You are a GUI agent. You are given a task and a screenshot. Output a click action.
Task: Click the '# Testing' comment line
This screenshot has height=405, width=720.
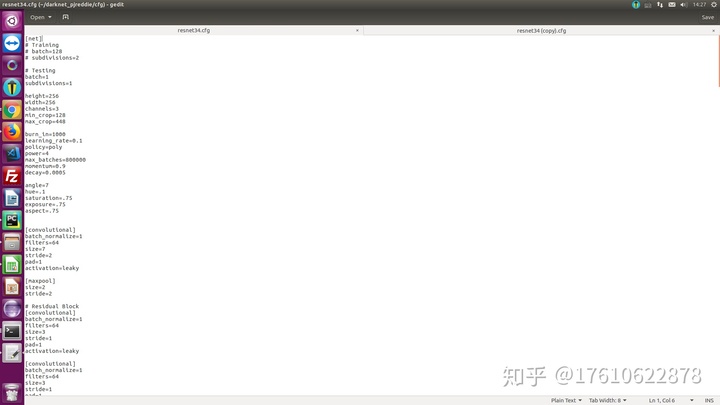click(x=40, y=70)
